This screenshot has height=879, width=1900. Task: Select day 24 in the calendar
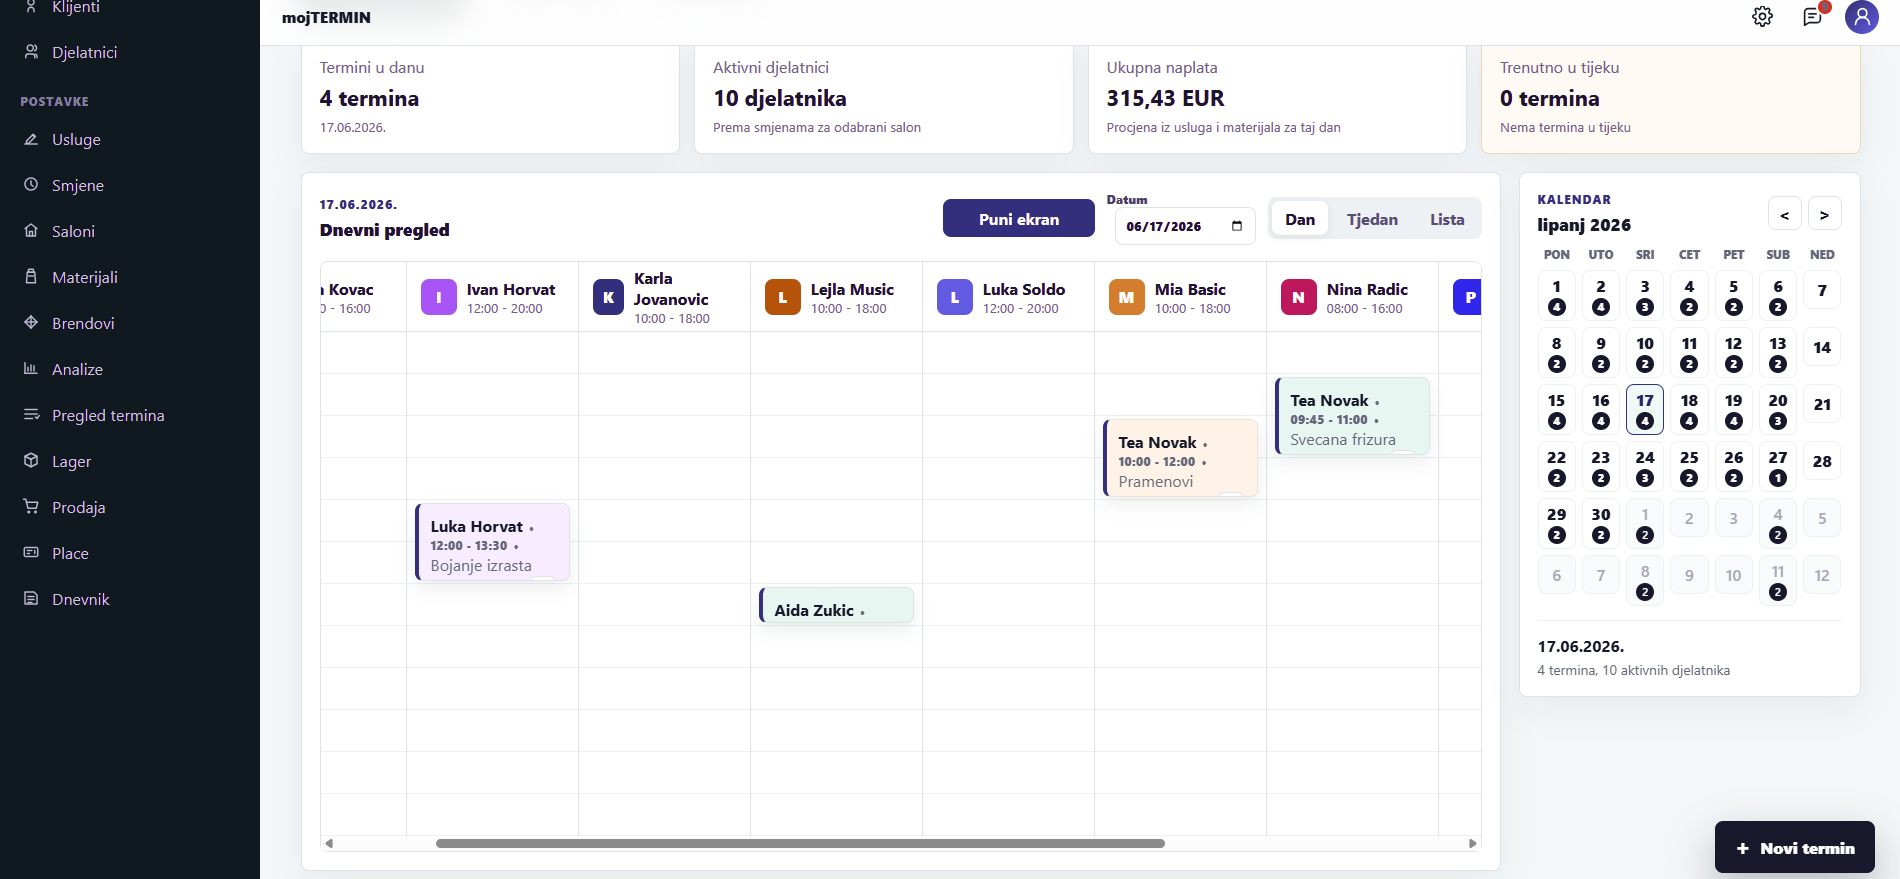[1644, 466]
